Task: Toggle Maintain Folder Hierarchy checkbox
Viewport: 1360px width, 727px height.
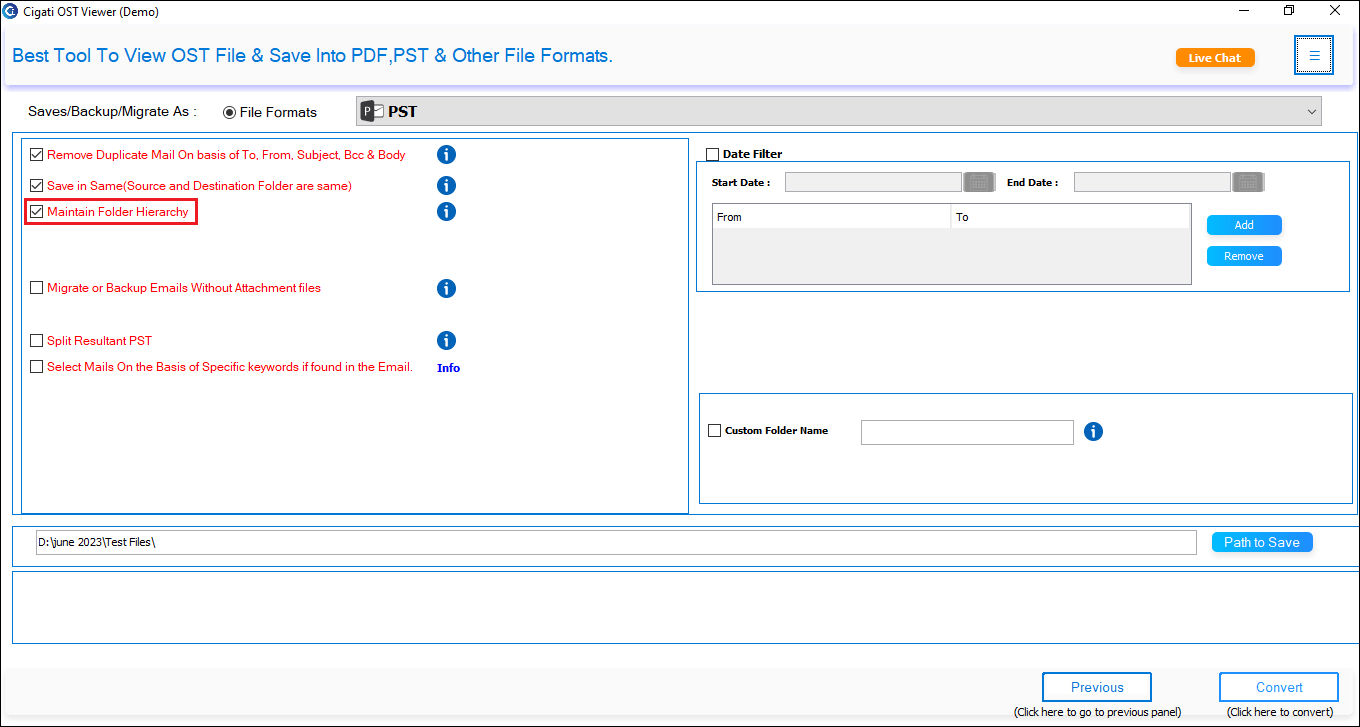Action: point(37,212)
